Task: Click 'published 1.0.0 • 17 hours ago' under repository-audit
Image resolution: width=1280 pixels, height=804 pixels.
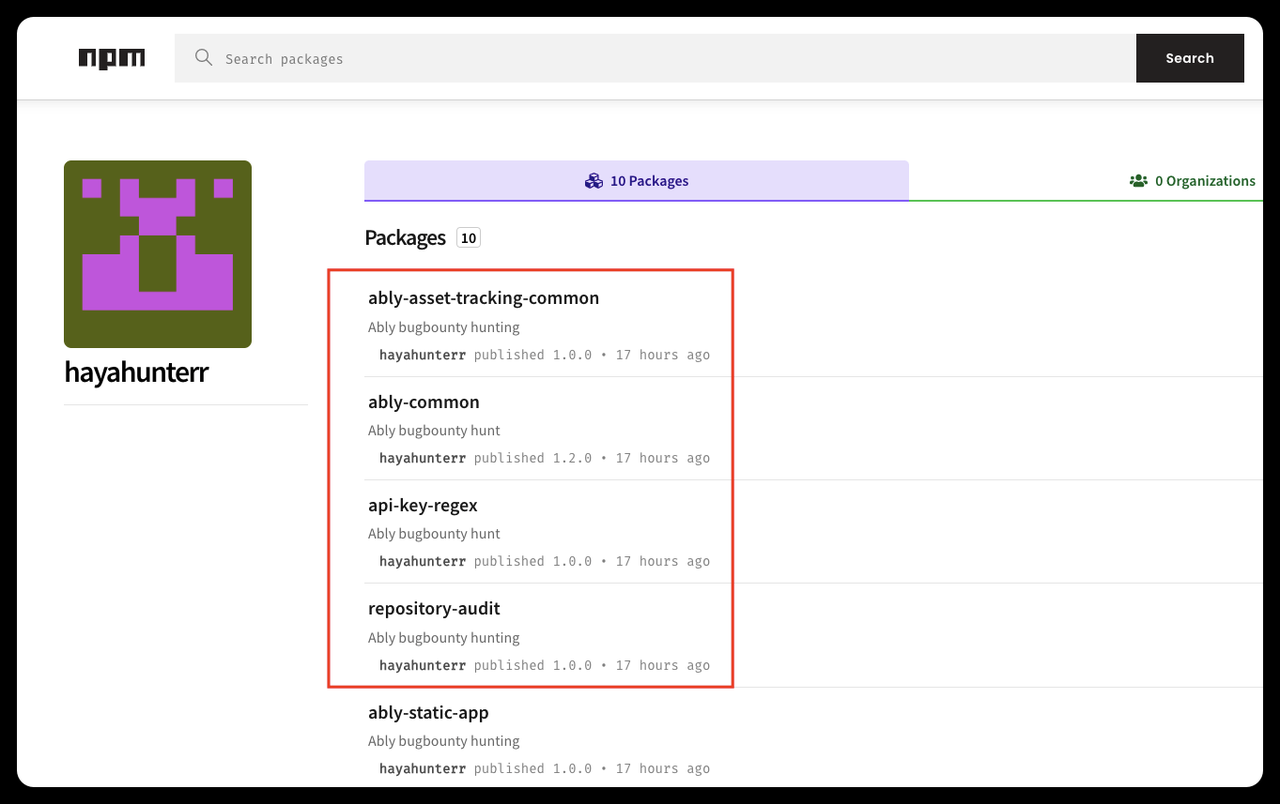Action: (592, 665)
